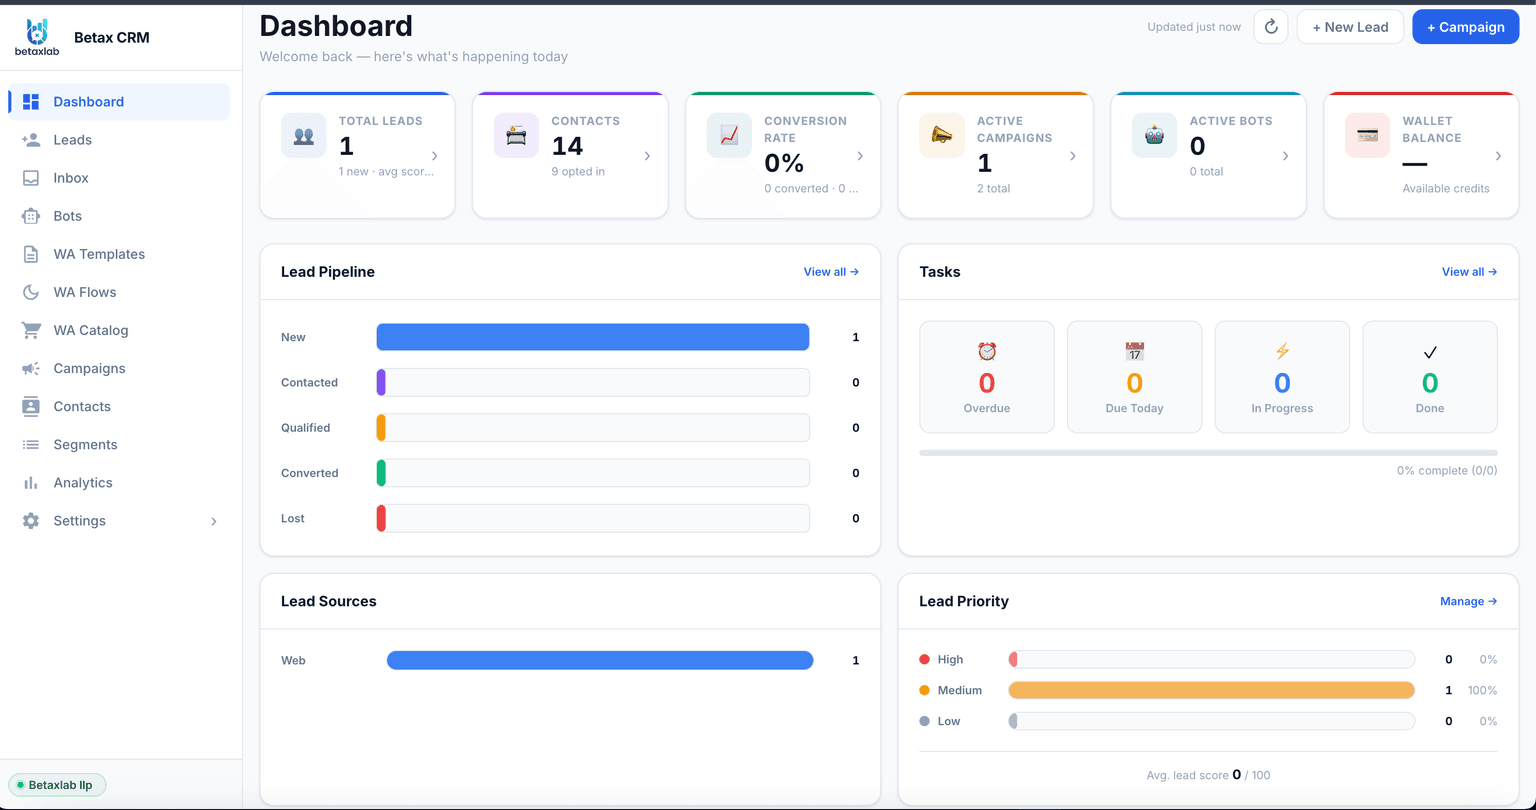Click the Total Leads people icon
The image size is (1536, 810).
point(304,135)
